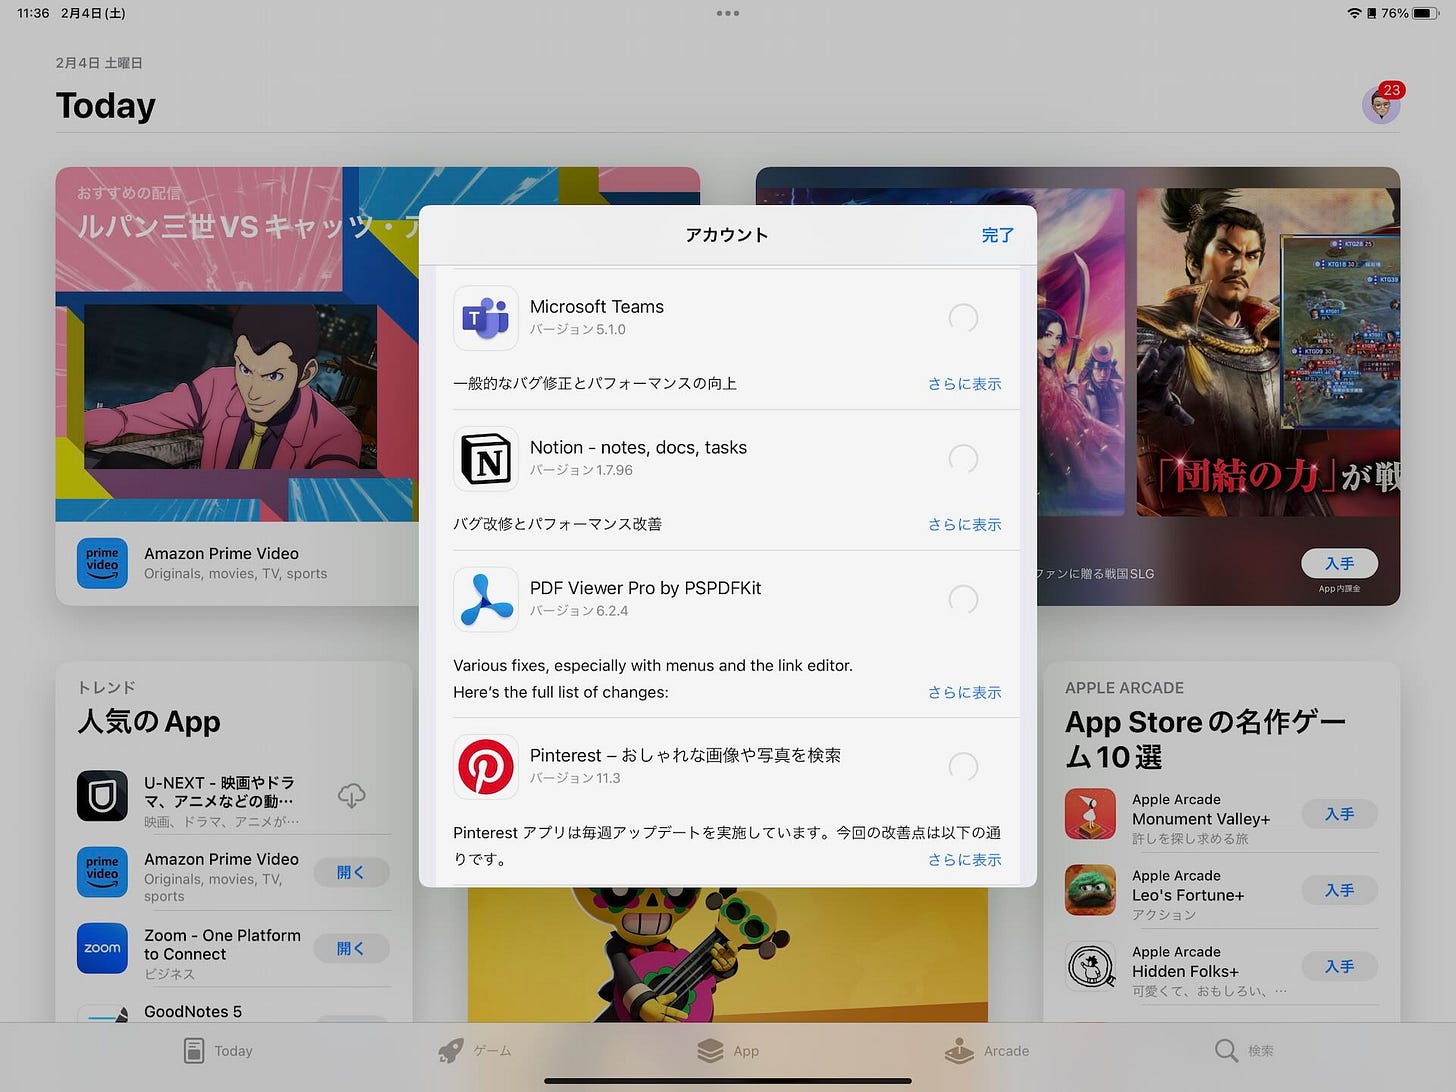Open the 団結の力 game screenshot

point(1268,352)
